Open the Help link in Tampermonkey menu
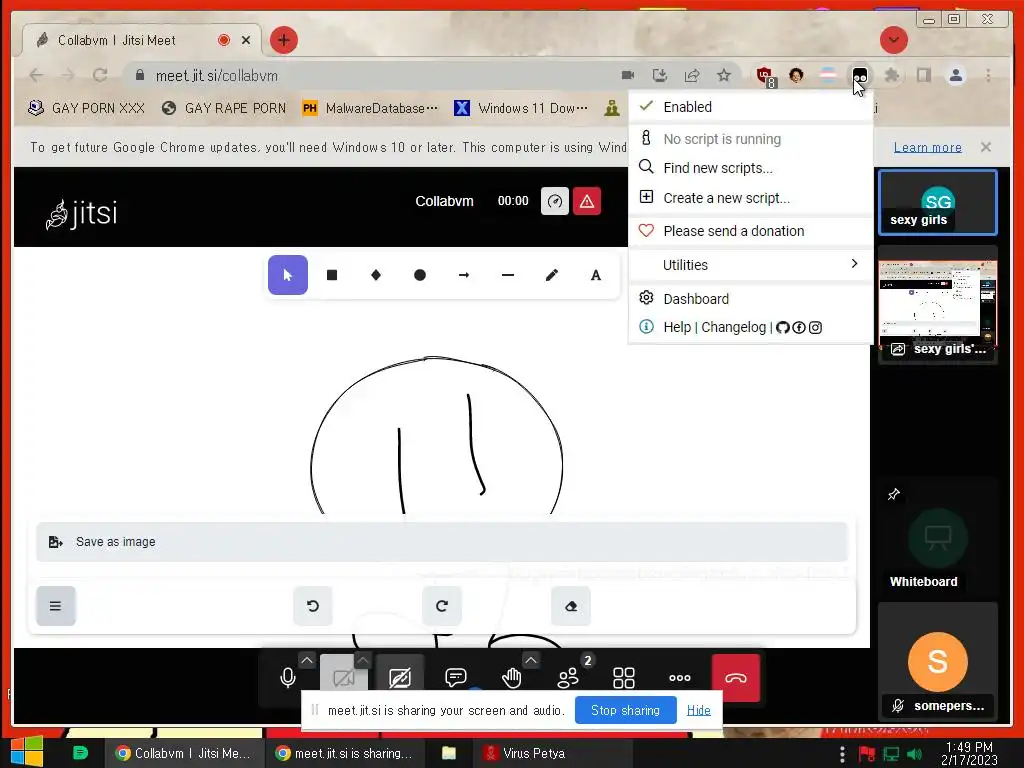 [677, 327]
